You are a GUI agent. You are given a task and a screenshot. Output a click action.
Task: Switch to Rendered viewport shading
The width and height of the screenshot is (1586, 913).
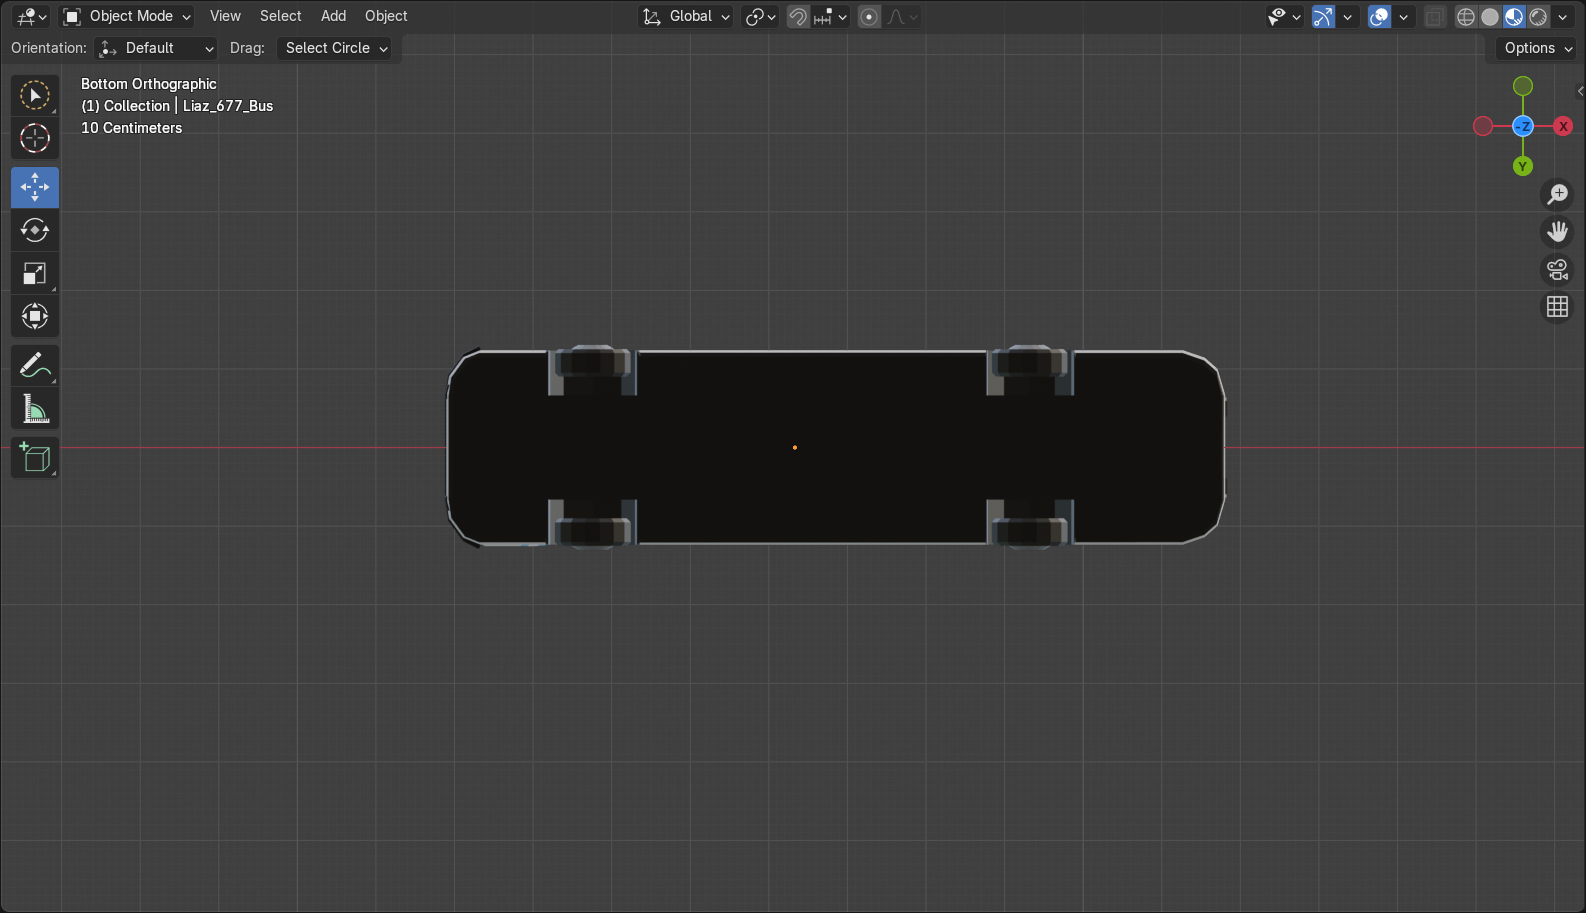(1538, 17)
